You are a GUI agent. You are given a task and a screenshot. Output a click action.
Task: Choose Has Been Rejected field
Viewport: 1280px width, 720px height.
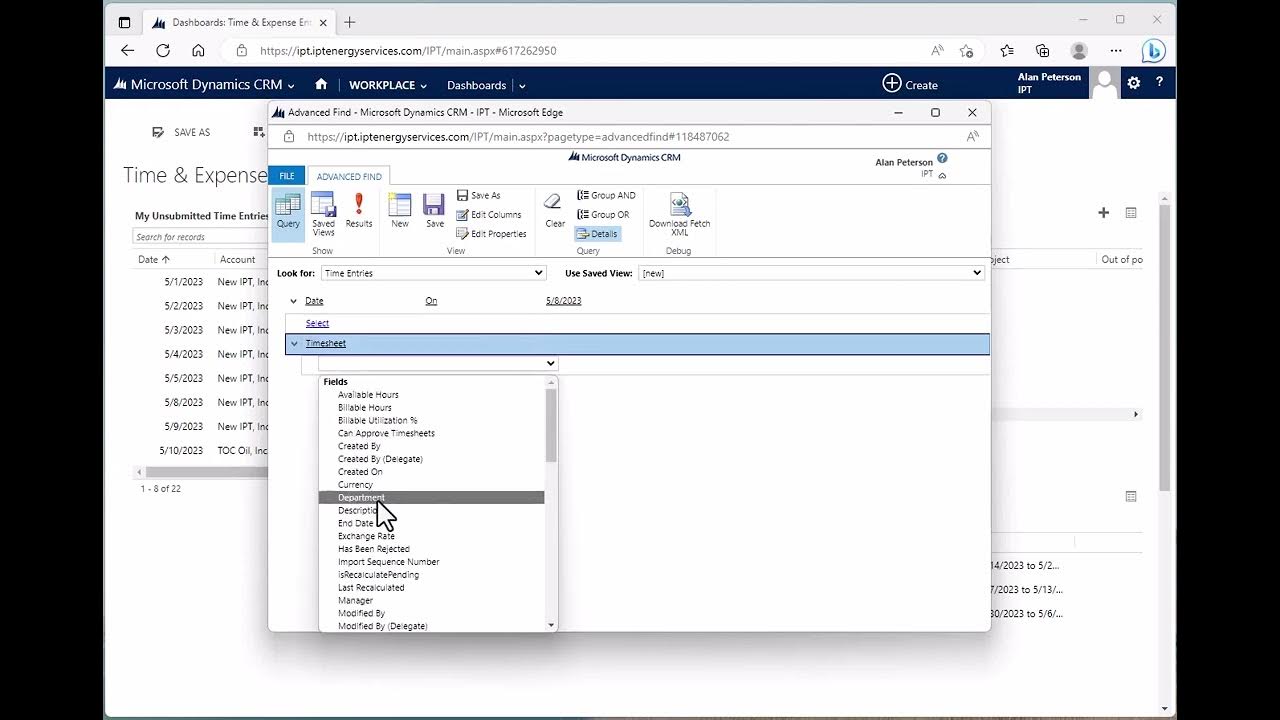374,549
